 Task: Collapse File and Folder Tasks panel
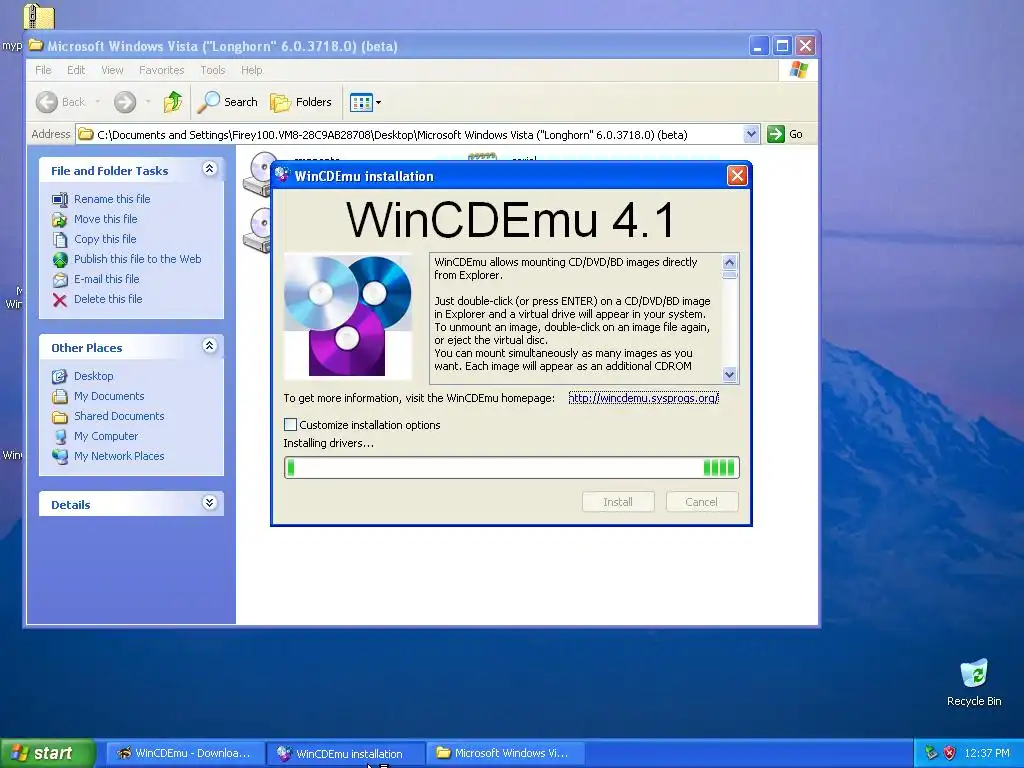tap(209, 169)
